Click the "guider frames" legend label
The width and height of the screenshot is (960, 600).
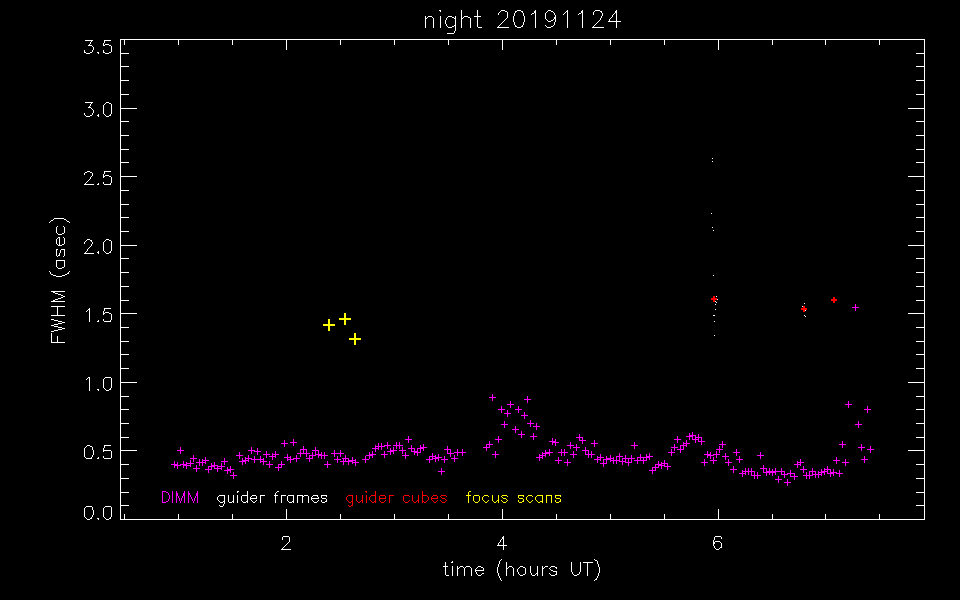[x=272, y=498]
